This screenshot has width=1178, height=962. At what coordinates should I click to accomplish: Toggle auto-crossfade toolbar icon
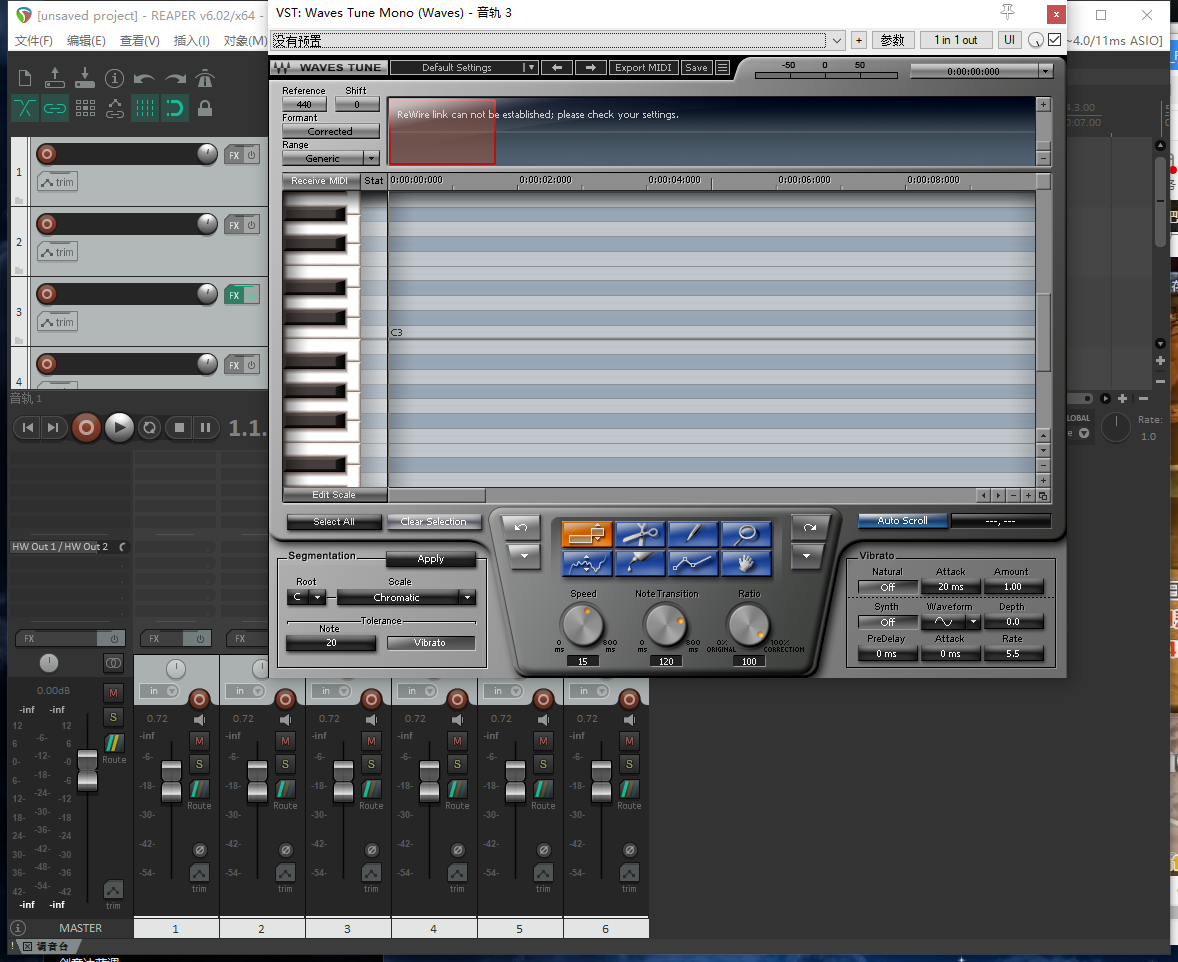(25, 108)
